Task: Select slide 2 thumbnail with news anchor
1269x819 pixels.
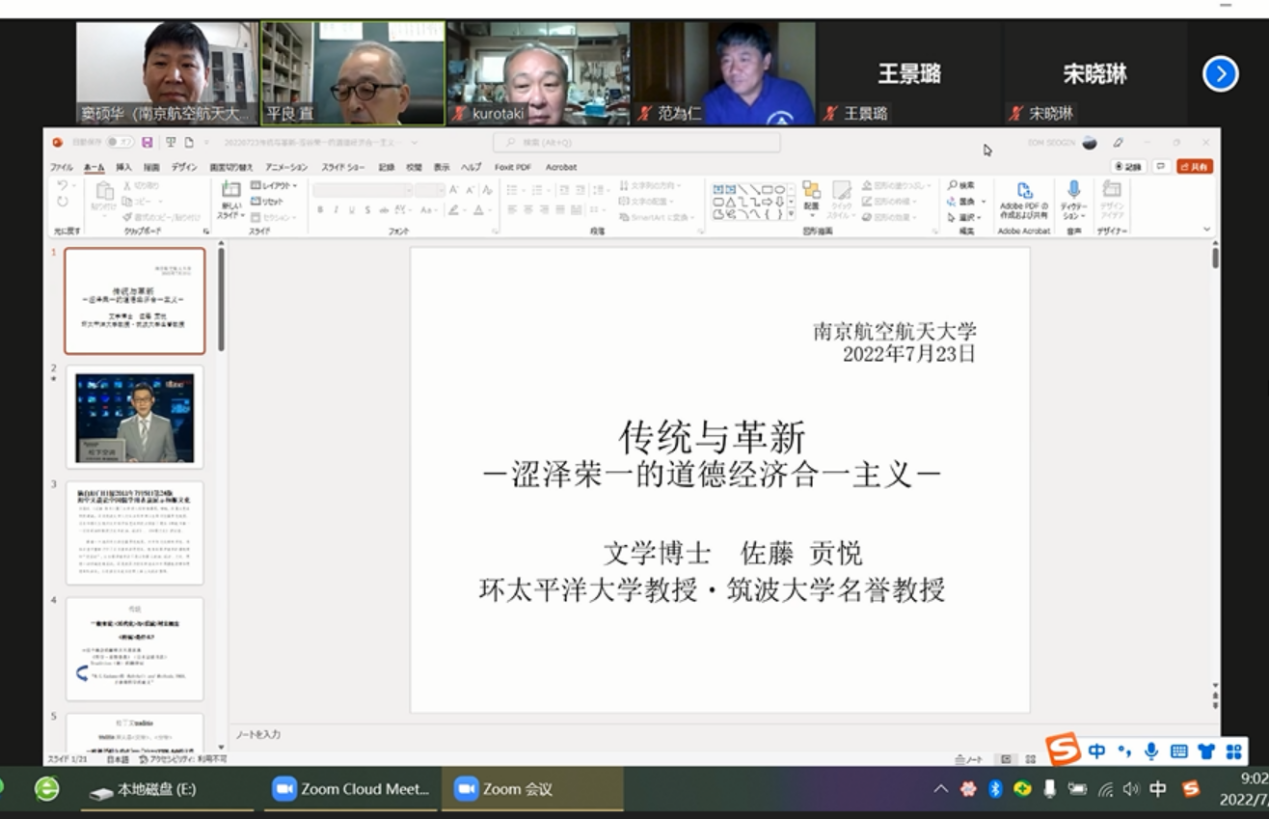Action: (135, 417)
